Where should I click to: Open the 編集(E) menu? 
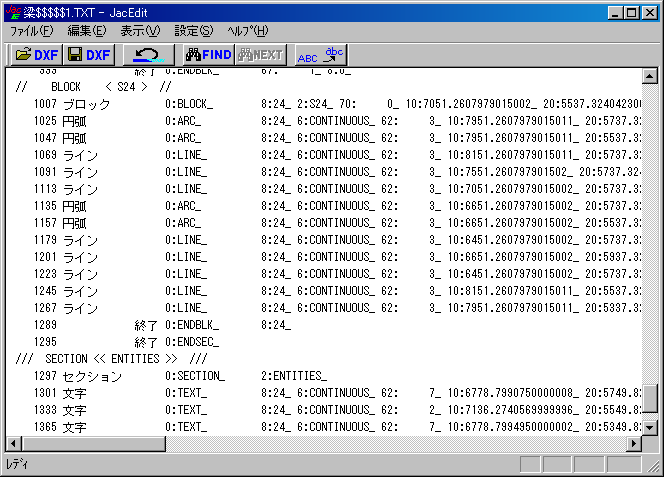(x=86, y=32)
